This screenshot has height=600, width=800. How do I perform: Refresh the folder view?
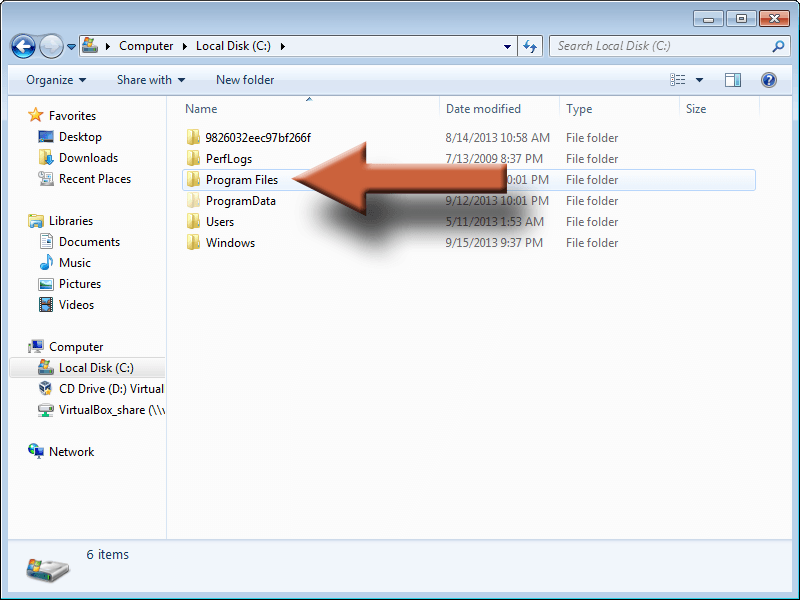(530, 46)
